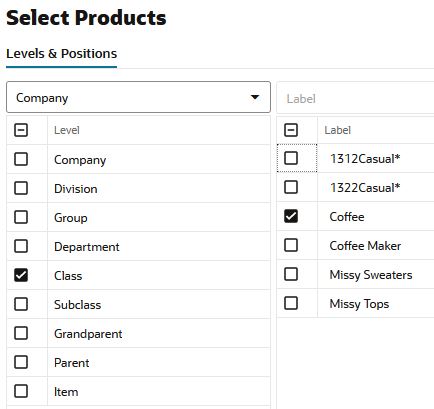Check the Subclass level checkbox
Screen dimensions: 434x409
tap(21, 304)
